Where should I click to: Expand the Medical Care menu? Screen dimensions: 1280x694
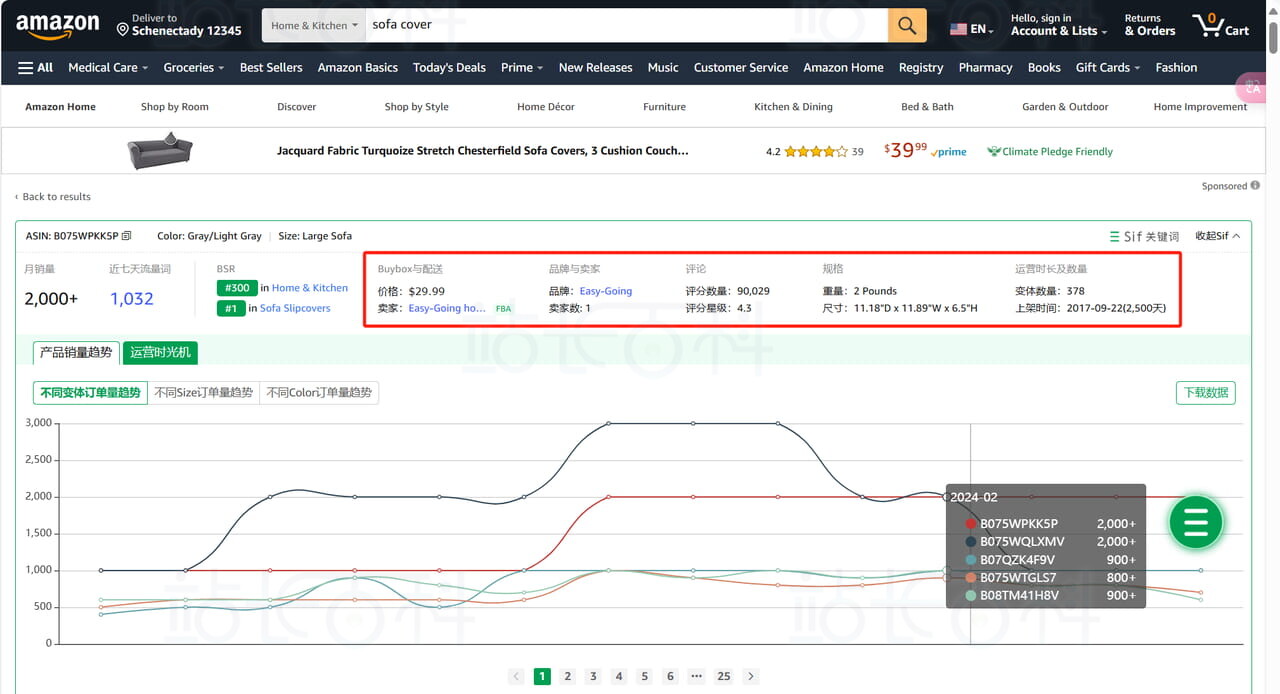point(108,67)
